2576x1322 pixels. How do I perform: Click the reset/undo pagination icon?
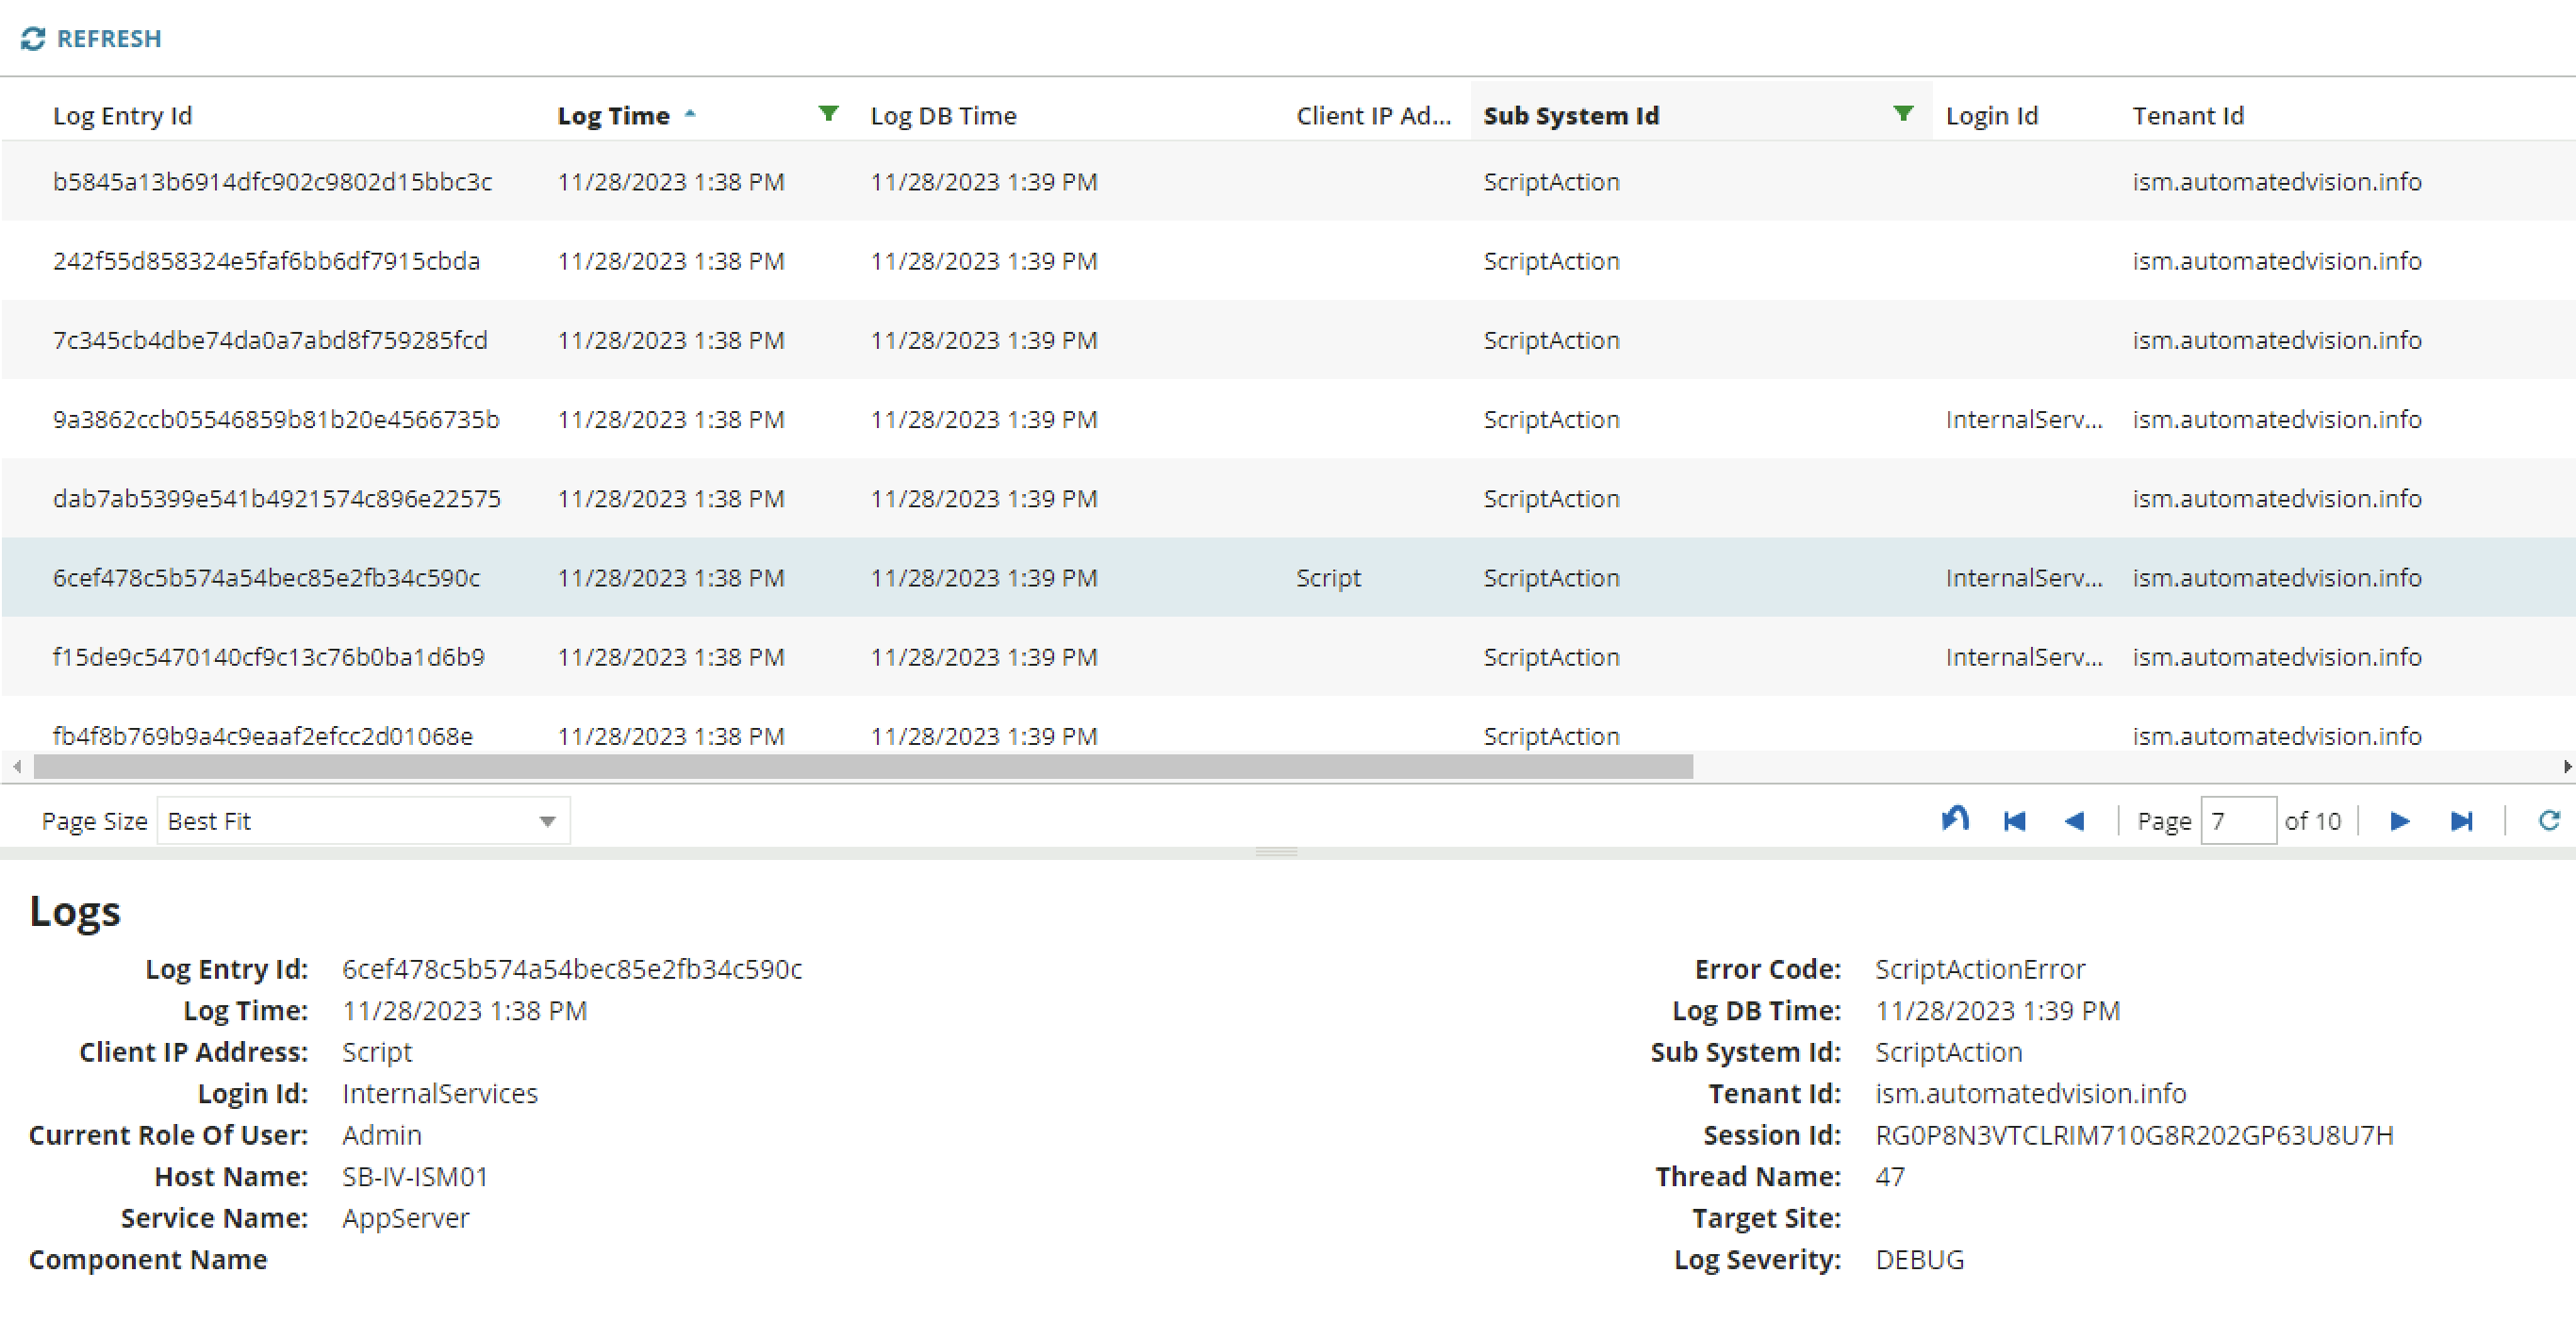(1954, 820)
